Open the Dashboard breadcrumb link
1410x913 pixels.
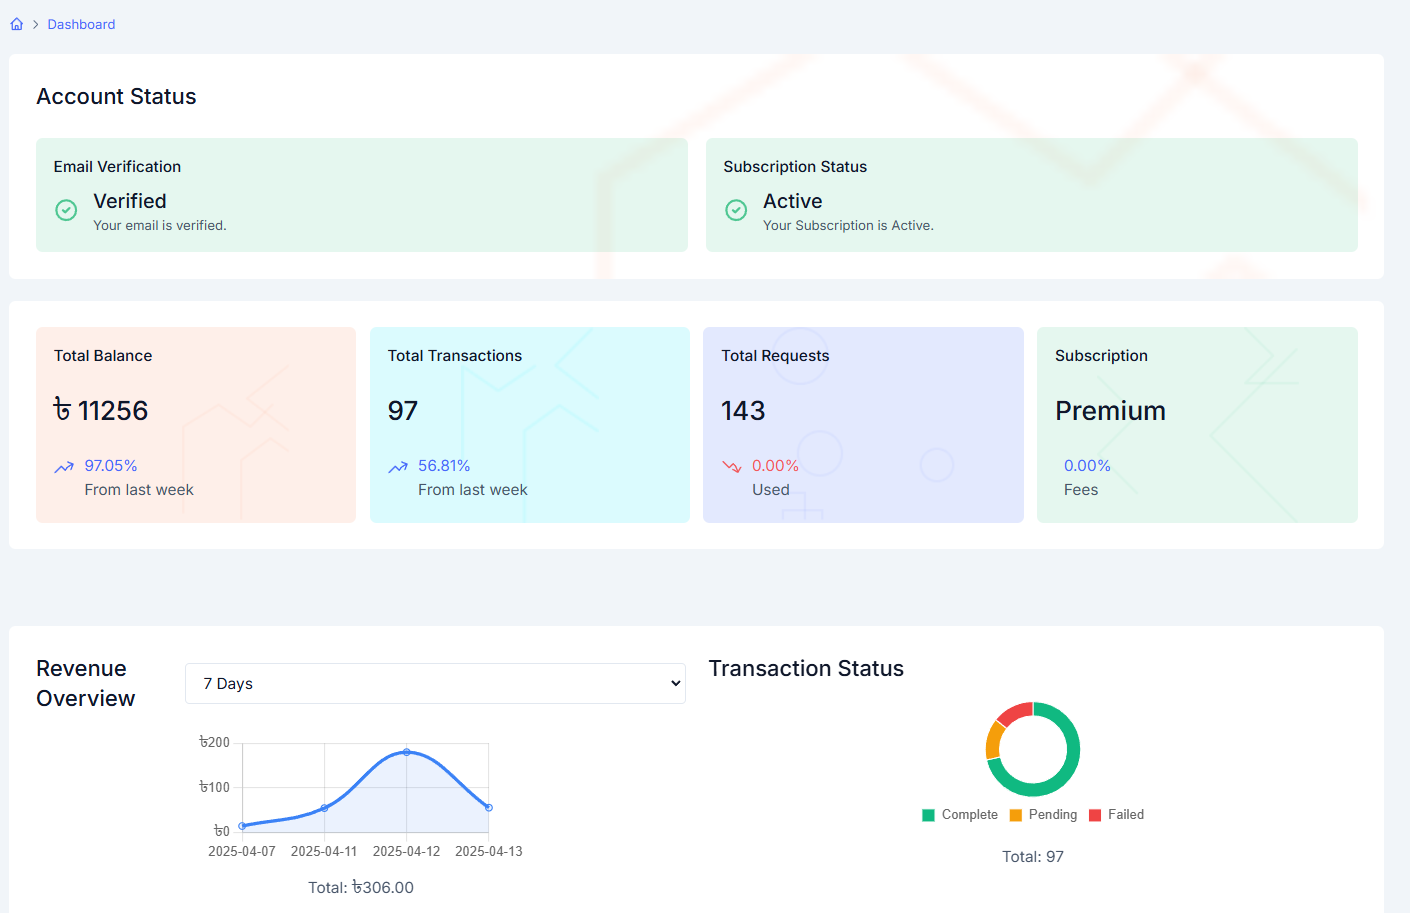(x=81, y=24)
